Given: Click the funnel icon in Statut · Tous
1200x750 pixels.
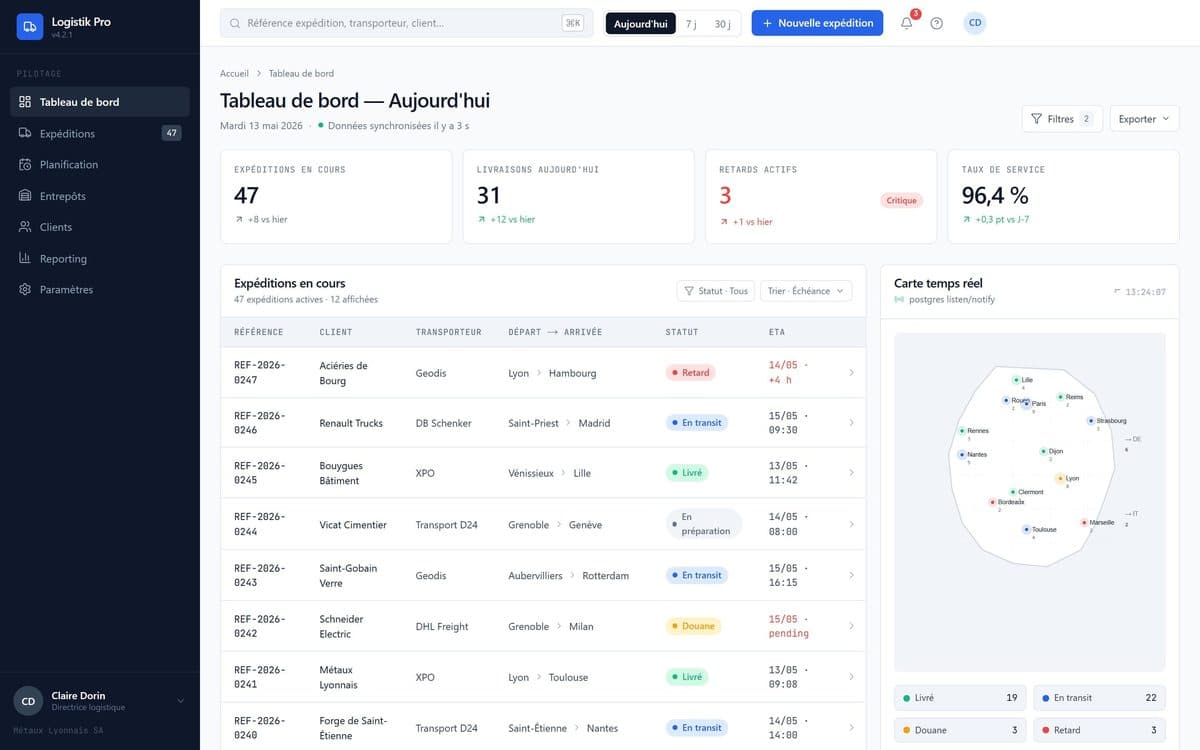Looking at the screenshot, I should point(688,291).
